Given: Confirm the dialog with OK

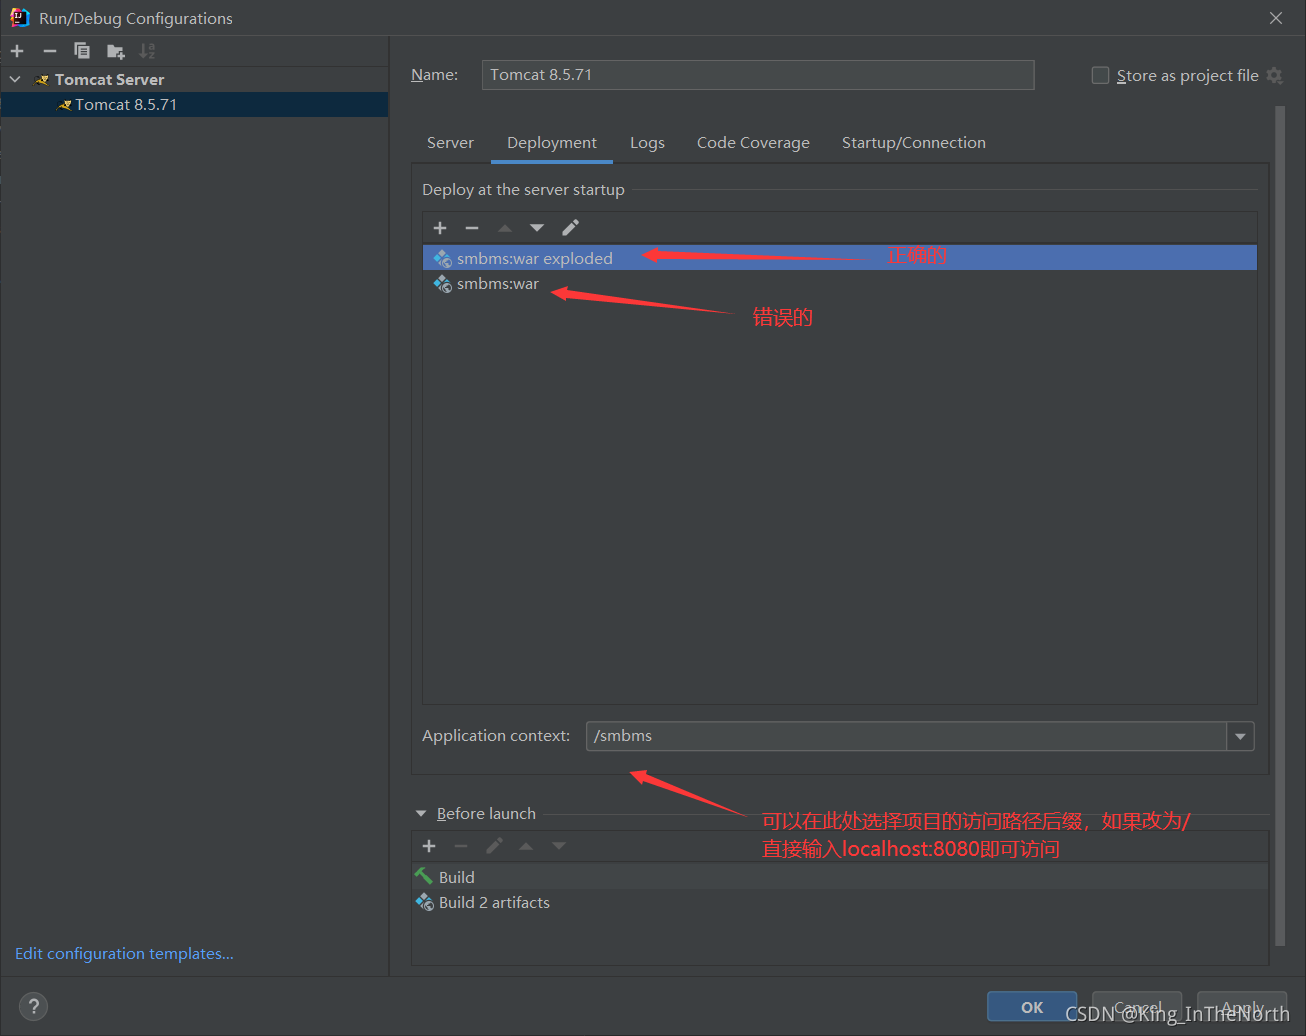Looking at the screenshot, I should click(1032, 1007).
